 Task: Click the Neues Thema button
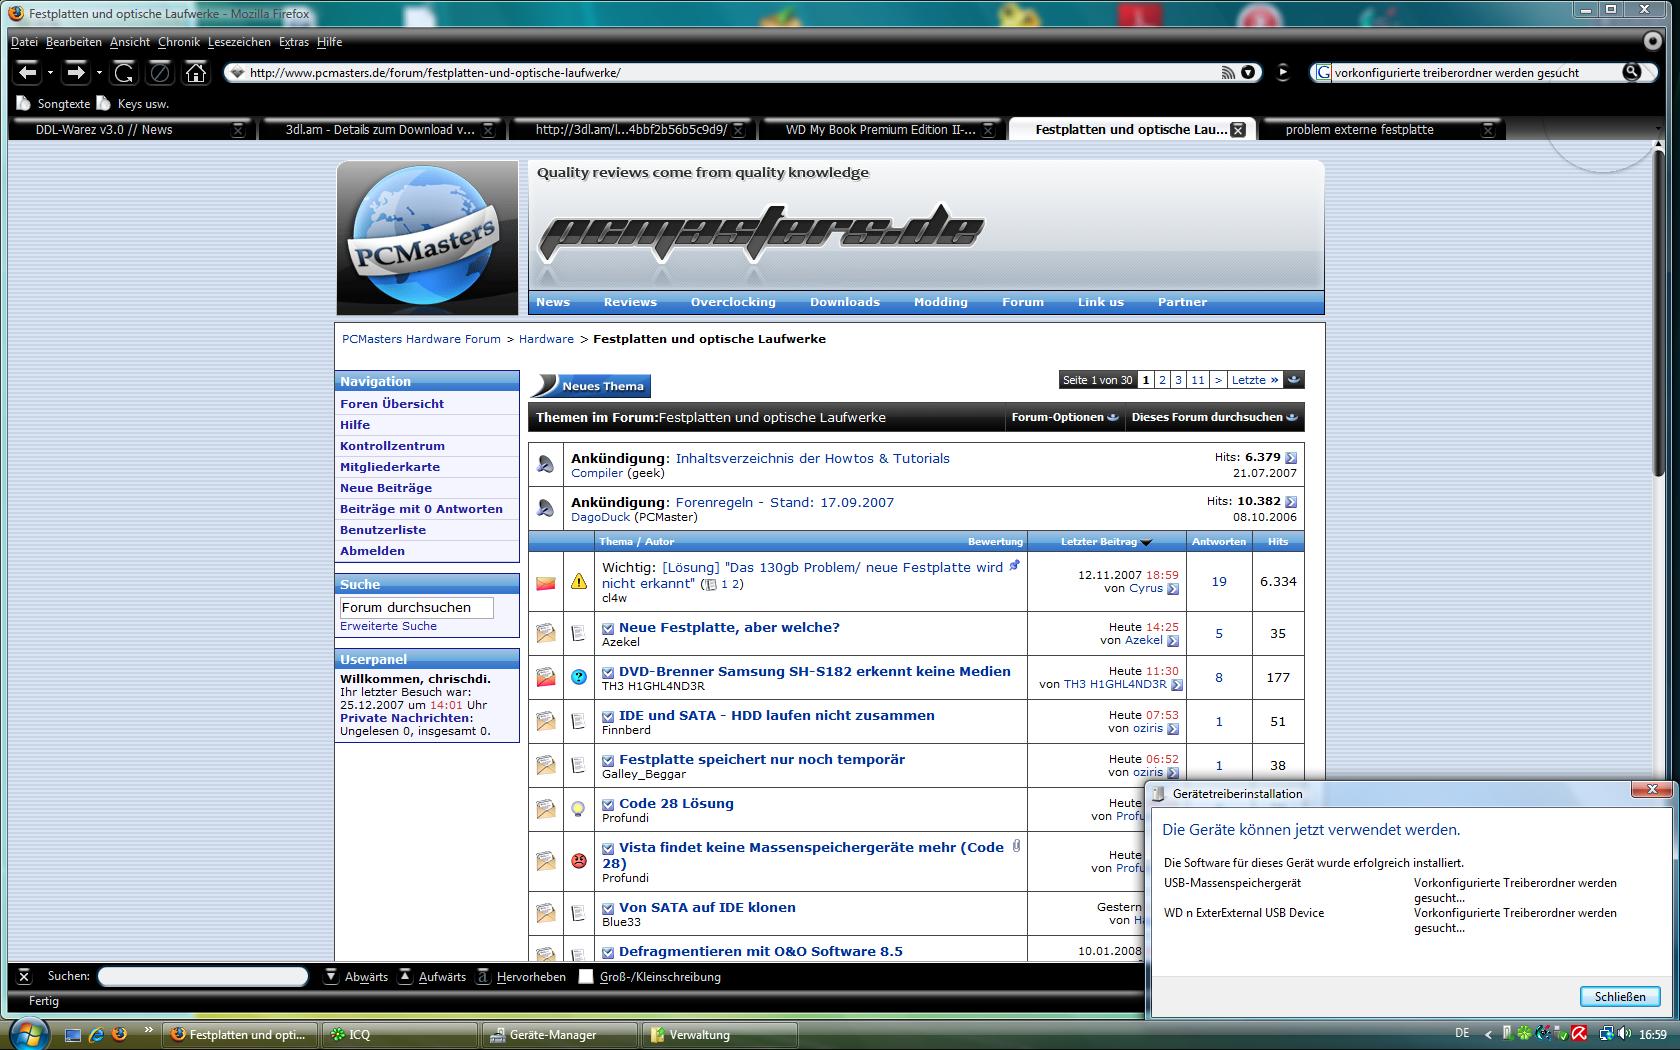point(590,386)
